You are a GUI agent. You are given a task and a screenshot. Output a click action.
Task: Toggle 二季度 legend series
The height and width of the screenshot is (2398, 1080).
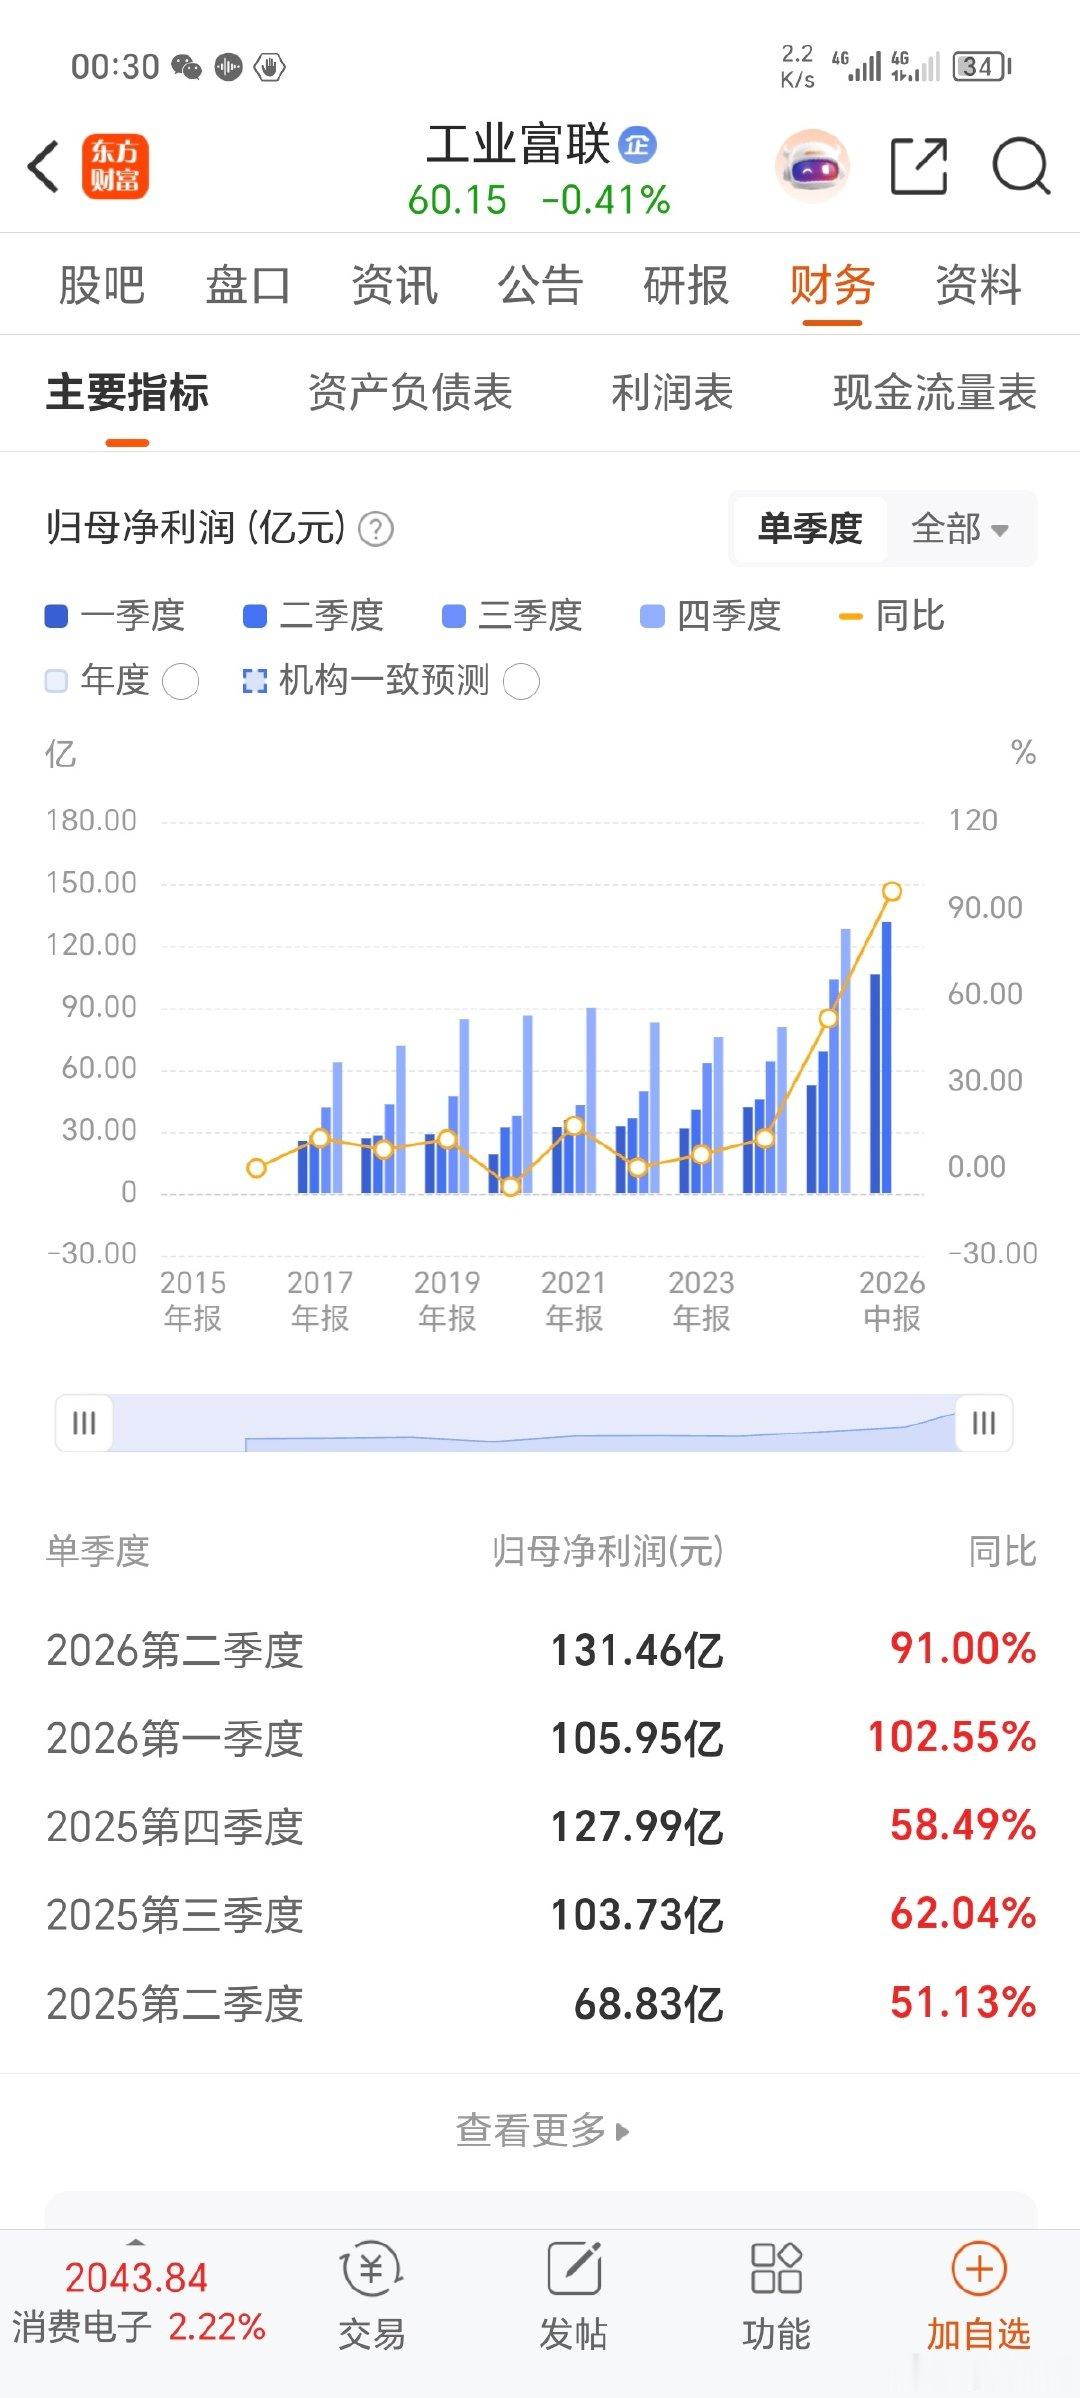pyautogui.click(x=314, y=616)
